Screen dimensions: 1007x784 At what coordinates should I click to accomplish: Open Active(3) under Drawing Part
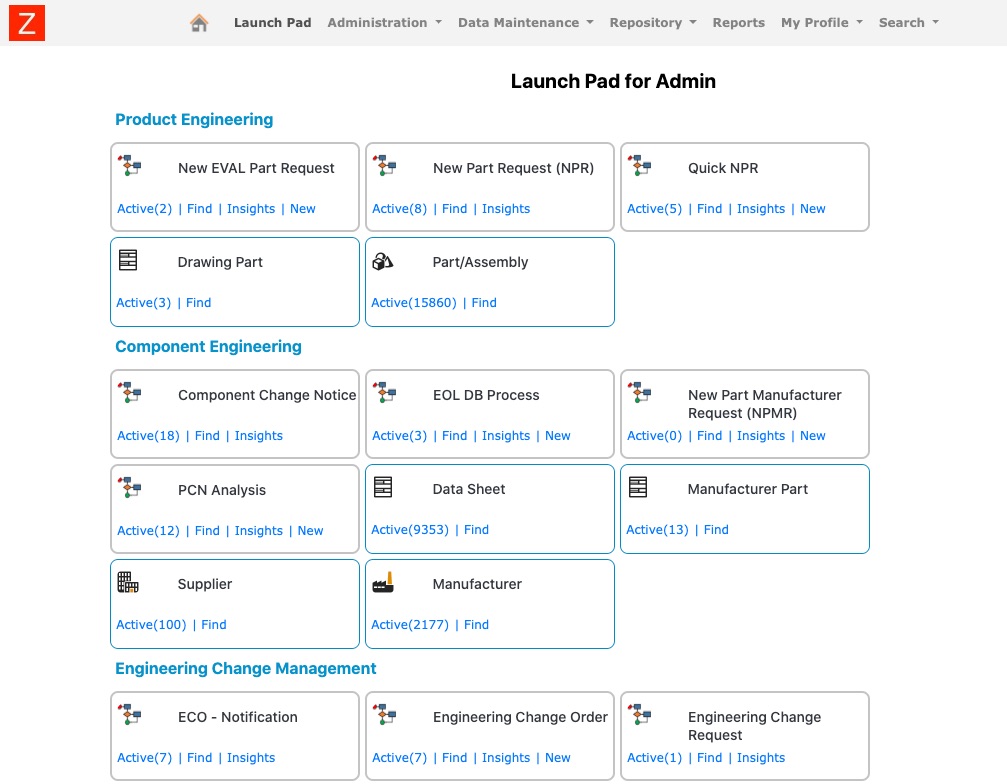144,302
